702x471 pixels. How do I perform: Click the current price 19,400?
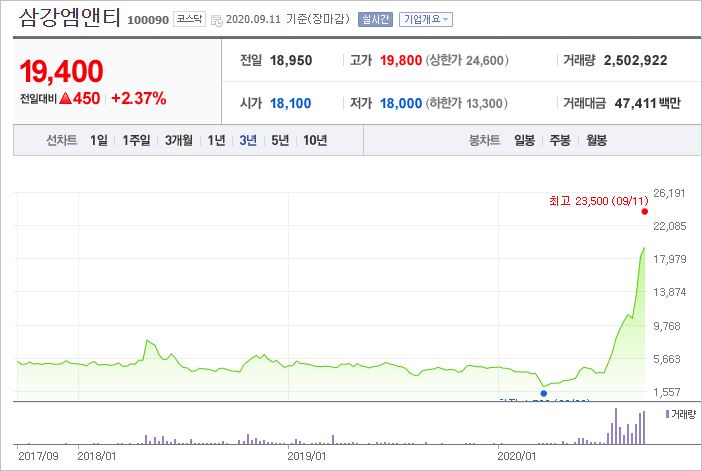point(61,71)
